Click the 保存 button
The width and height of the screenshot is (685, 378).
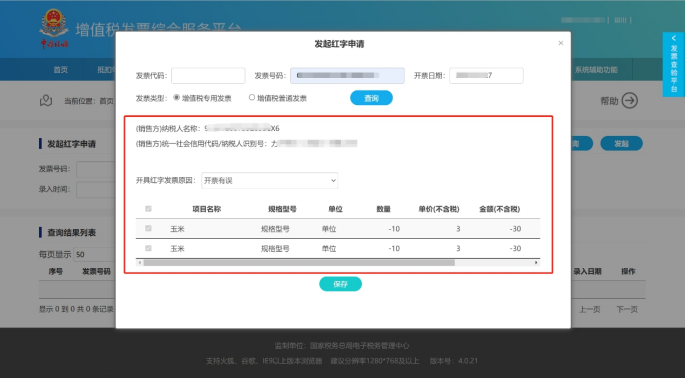click(340, 284)
